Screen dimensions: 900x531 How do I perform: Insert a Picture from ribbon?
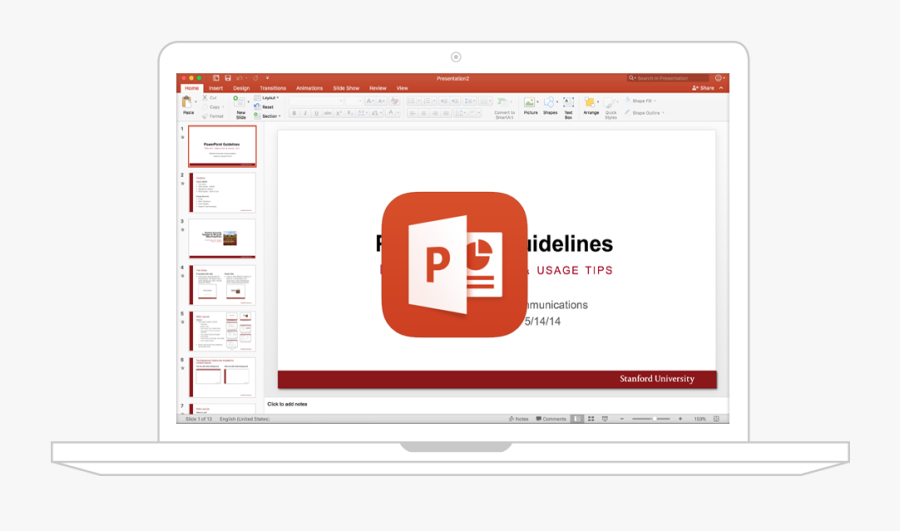pos(530,106)
